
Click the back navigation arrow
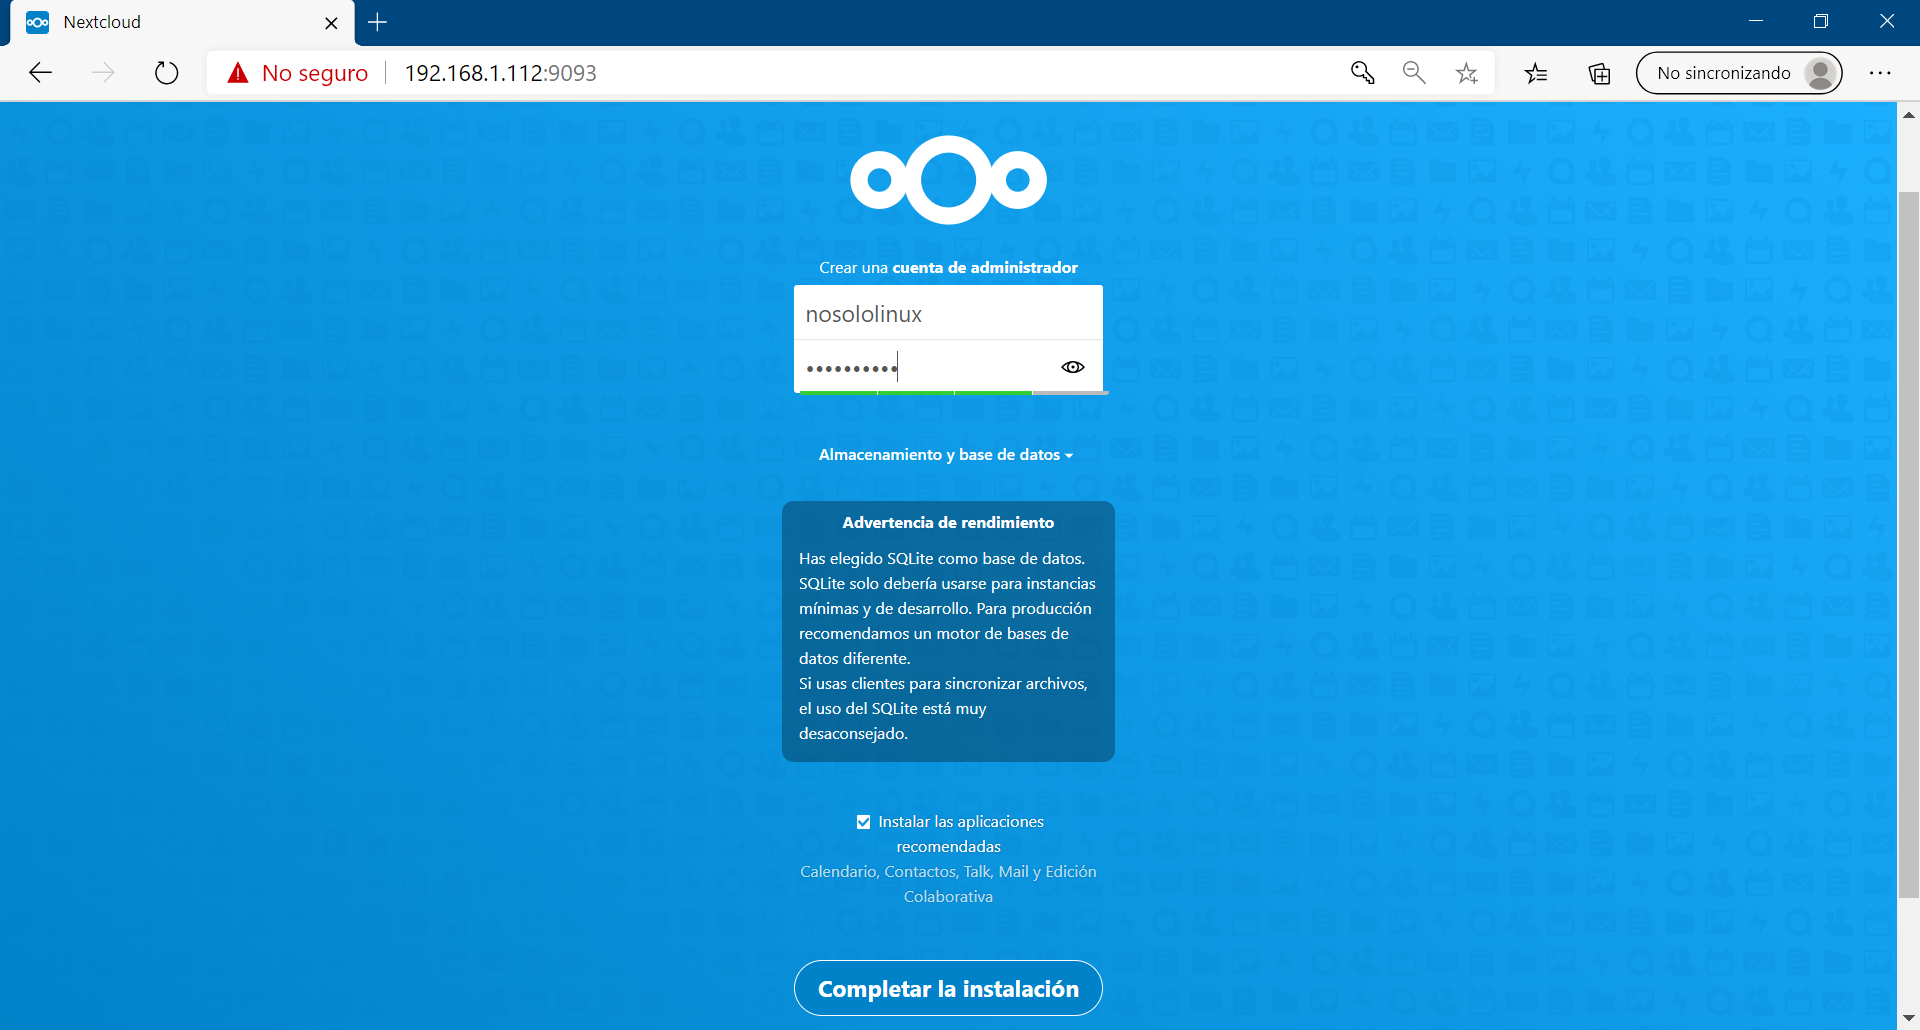pyautogui.click(x=40, y=72)
